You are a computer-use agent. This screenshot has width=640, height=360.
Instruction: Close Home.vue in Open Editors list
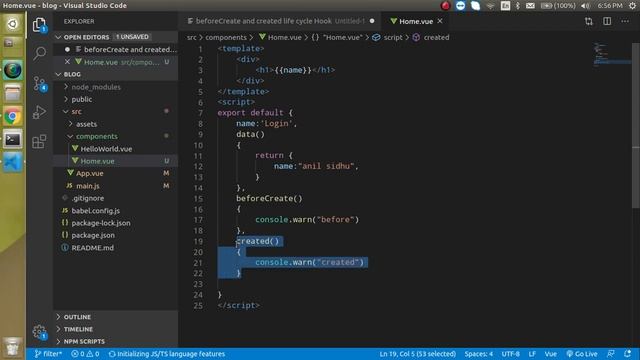[67, 62]
